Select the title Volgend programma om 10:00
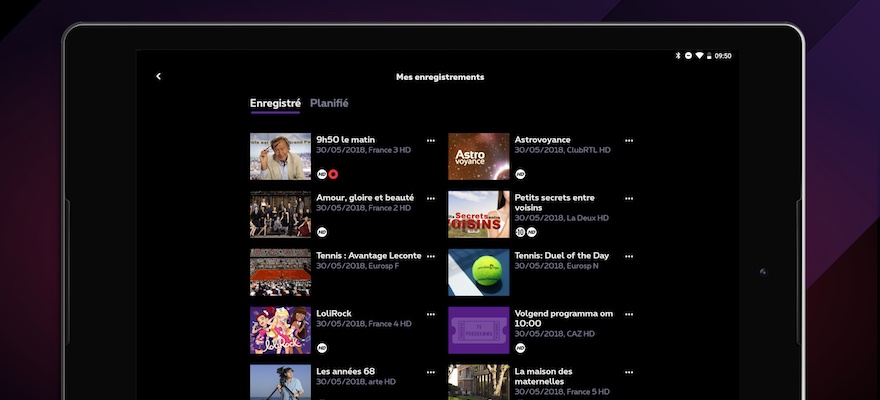880x400 pixels. click(x=564, y=318)
